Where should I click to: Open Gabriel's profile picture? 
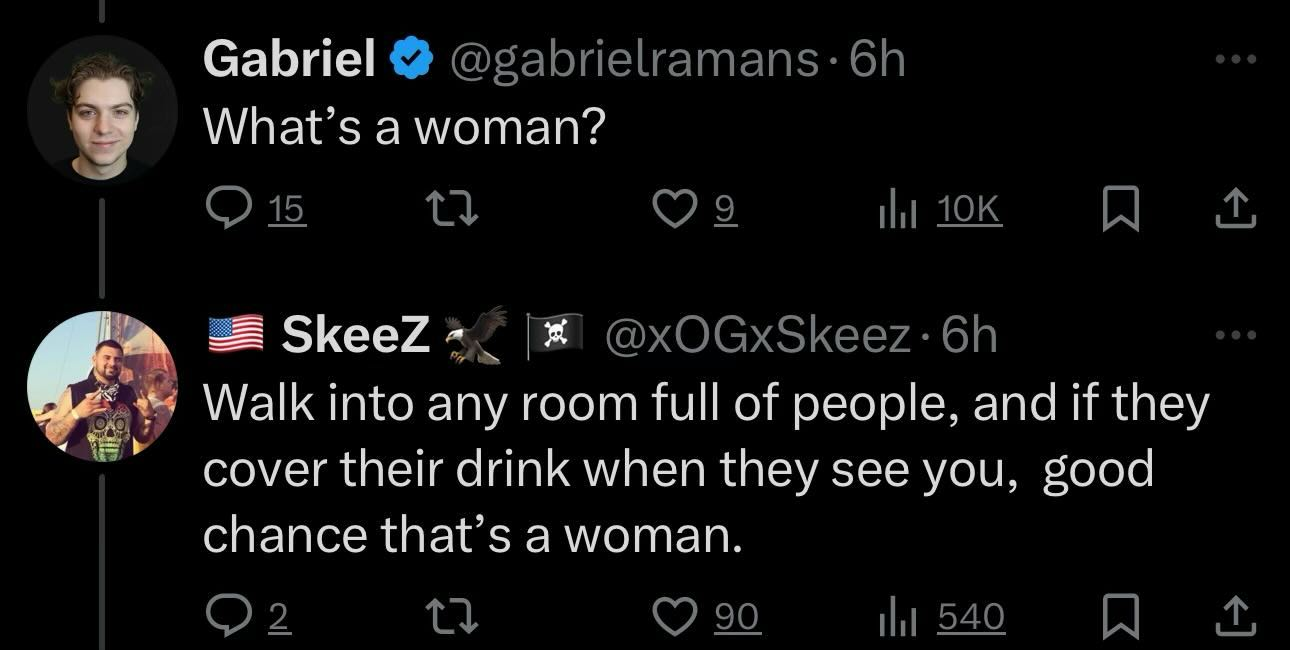[102, 111]
